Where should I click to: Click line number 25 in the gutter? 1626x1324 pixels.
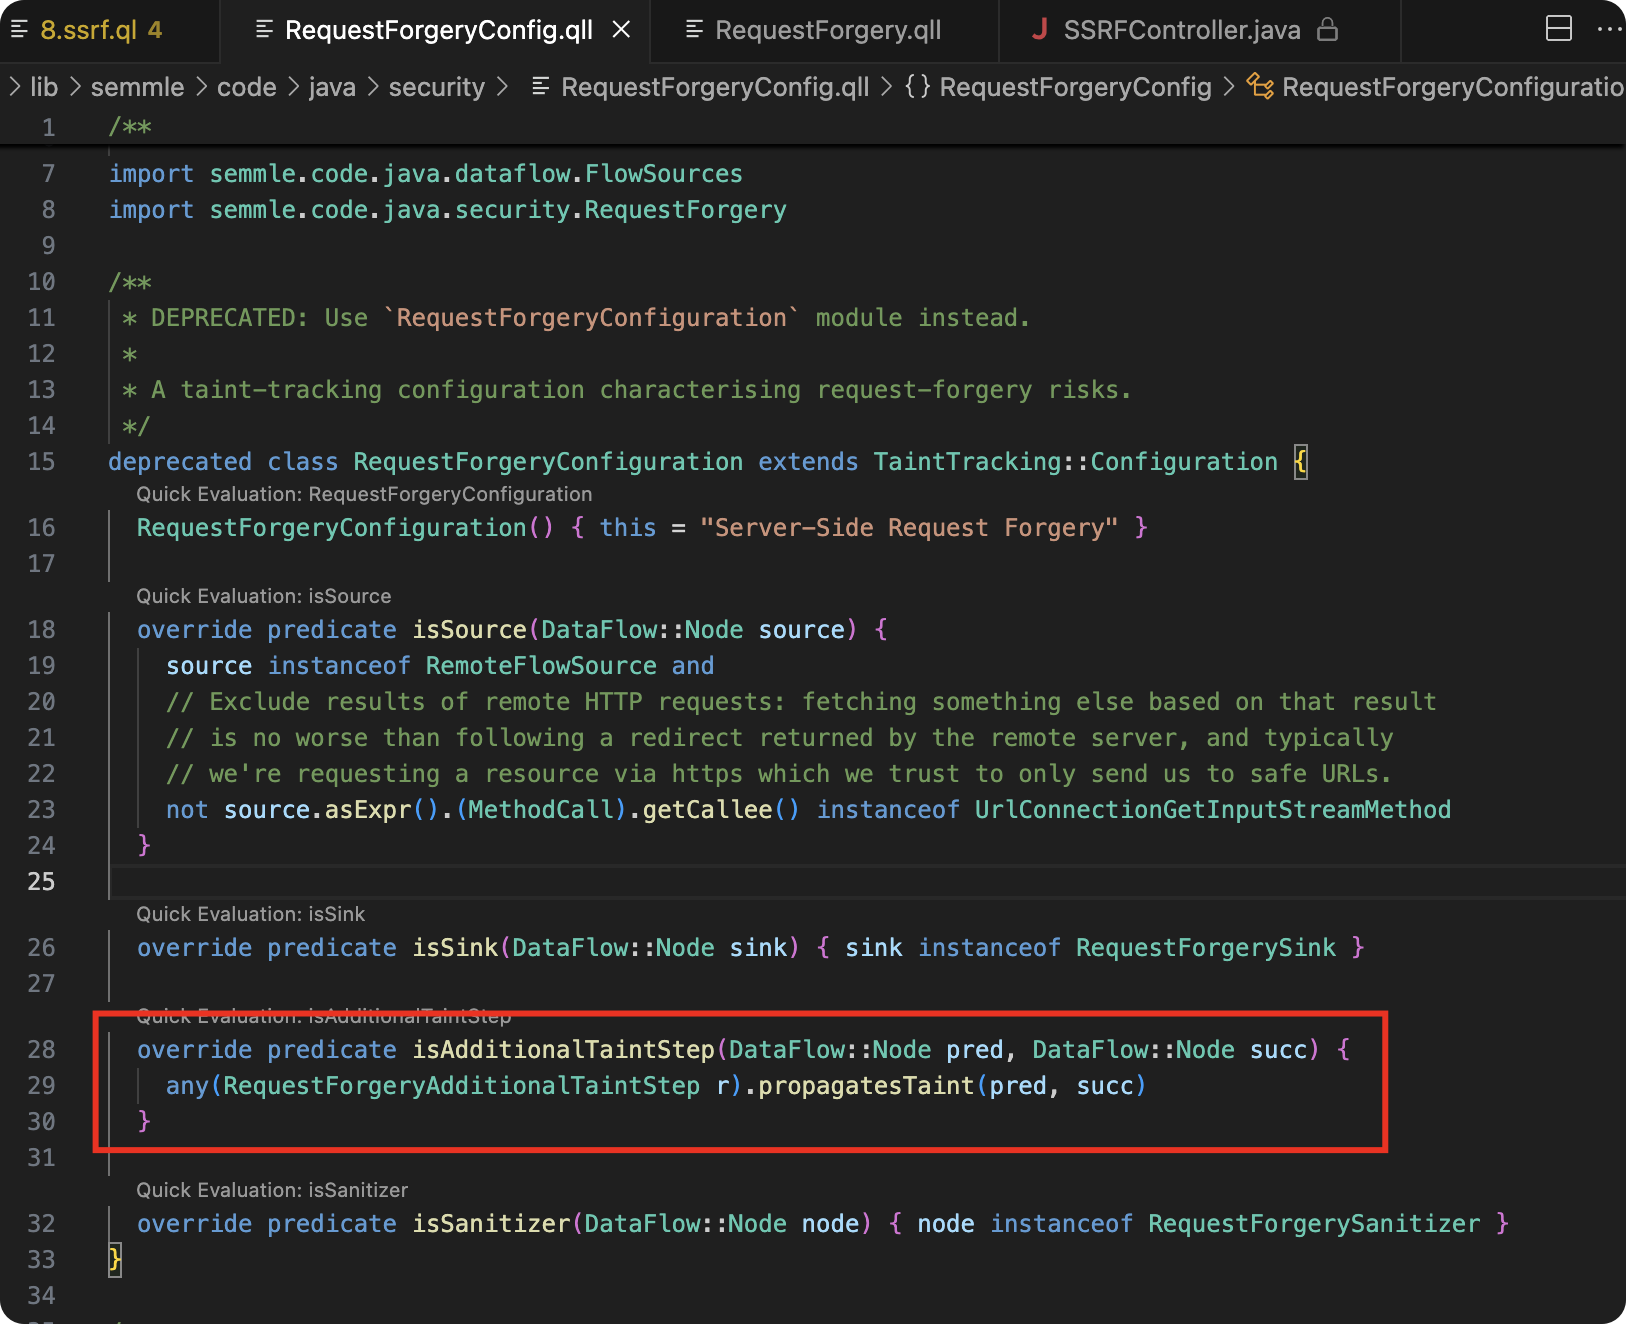(x=41, y=881)
